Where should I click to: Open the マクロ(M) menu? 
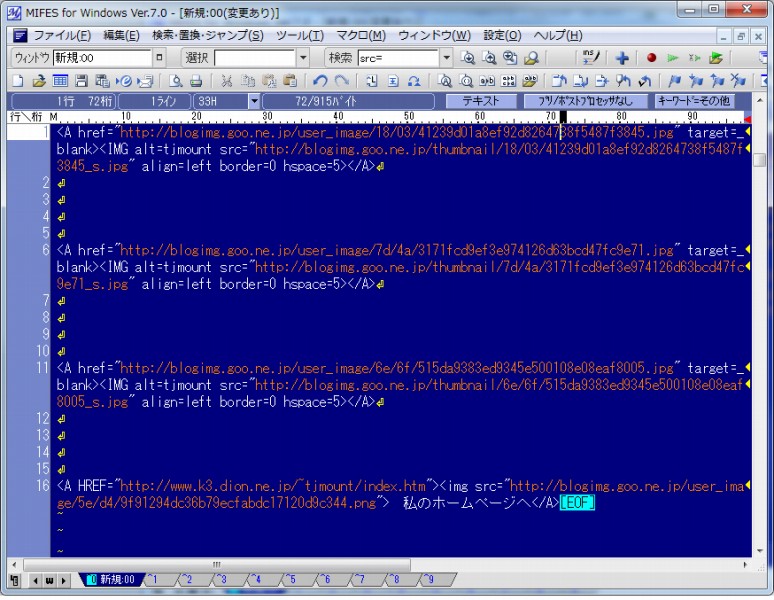tap(360, 35)
